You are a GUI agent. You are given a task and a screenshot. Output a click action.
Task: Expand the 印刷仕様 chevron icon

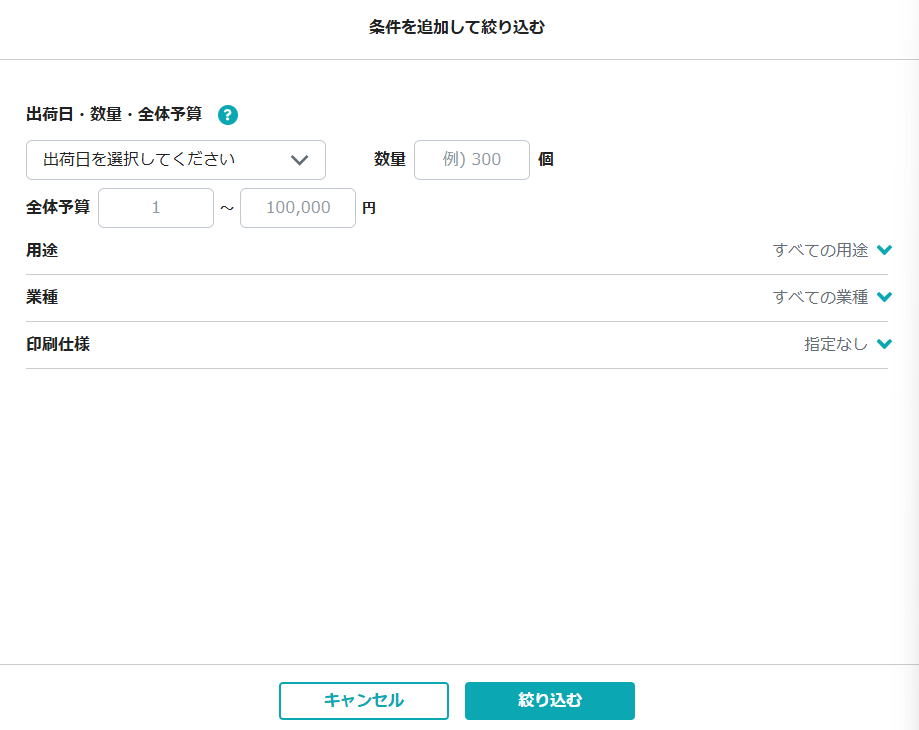(x=883, y=344)
